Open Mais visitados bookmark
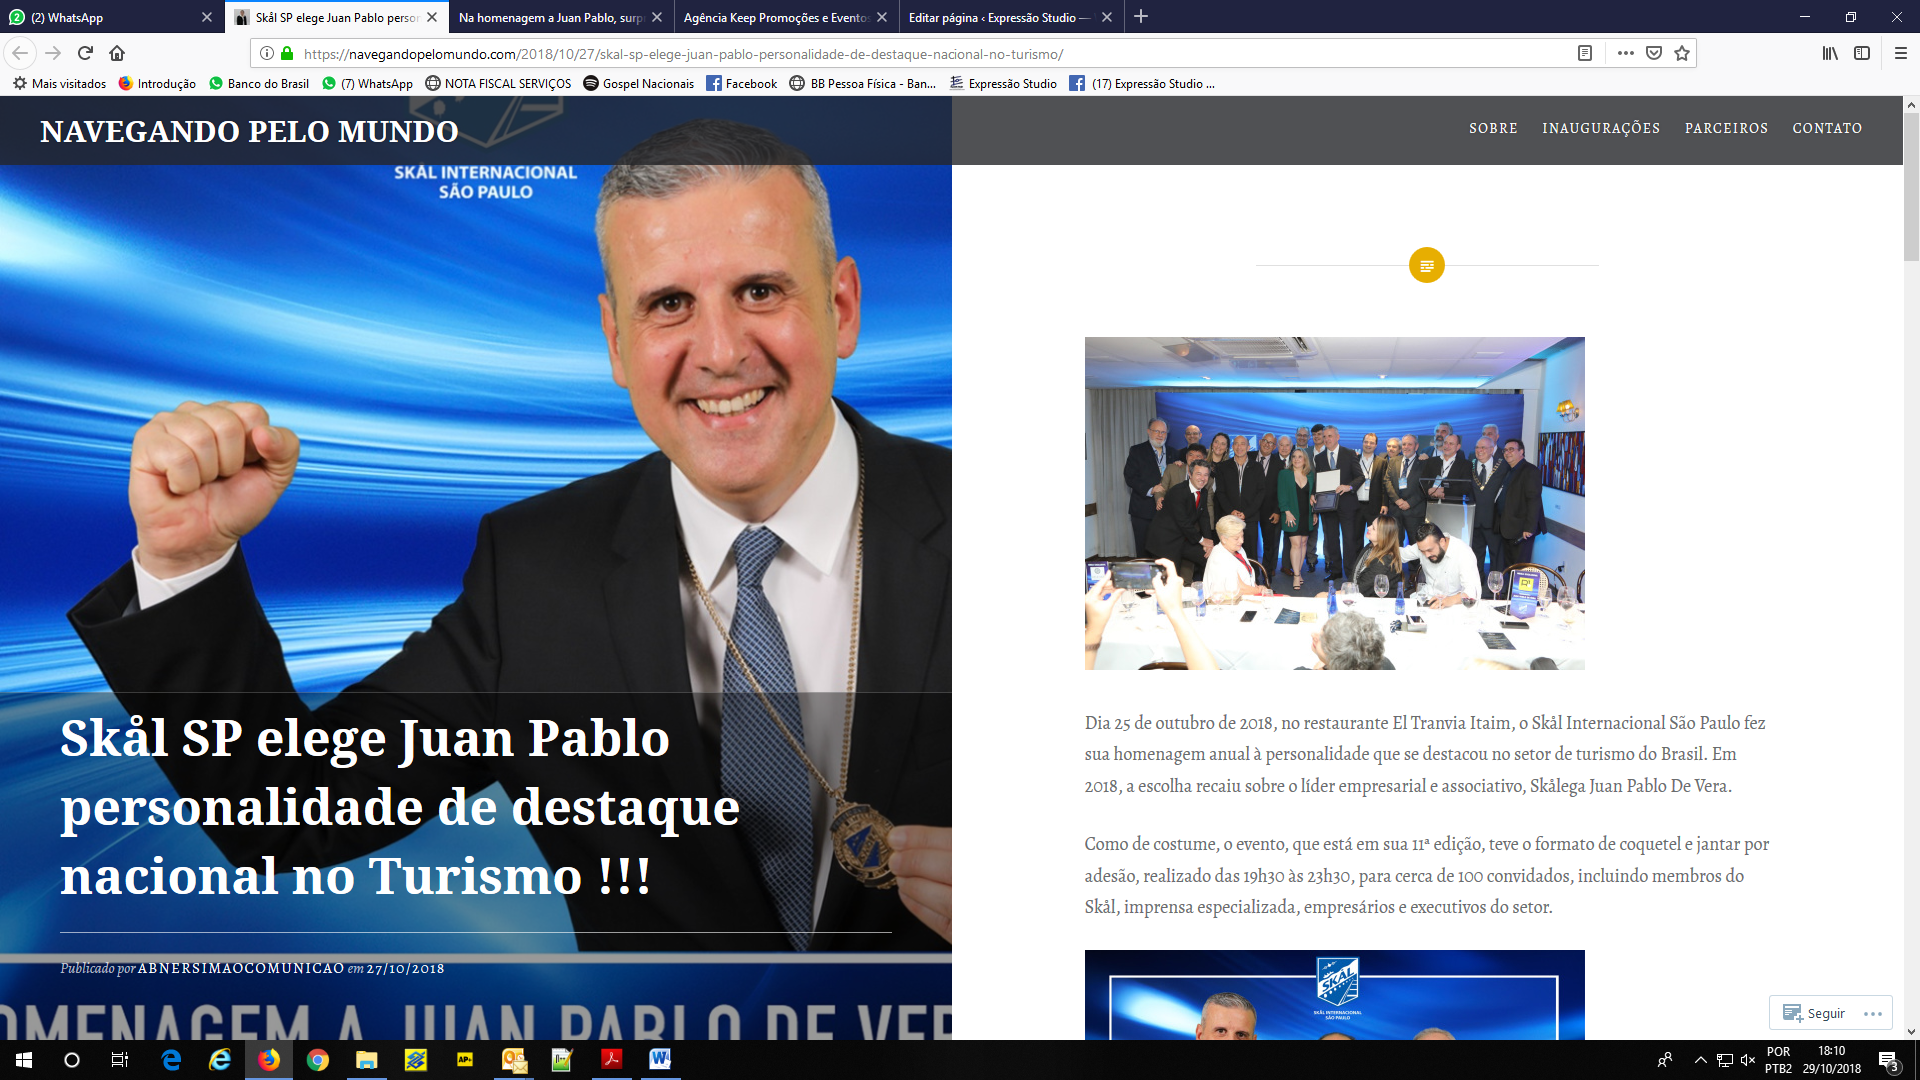 click(x=59, y=84)
